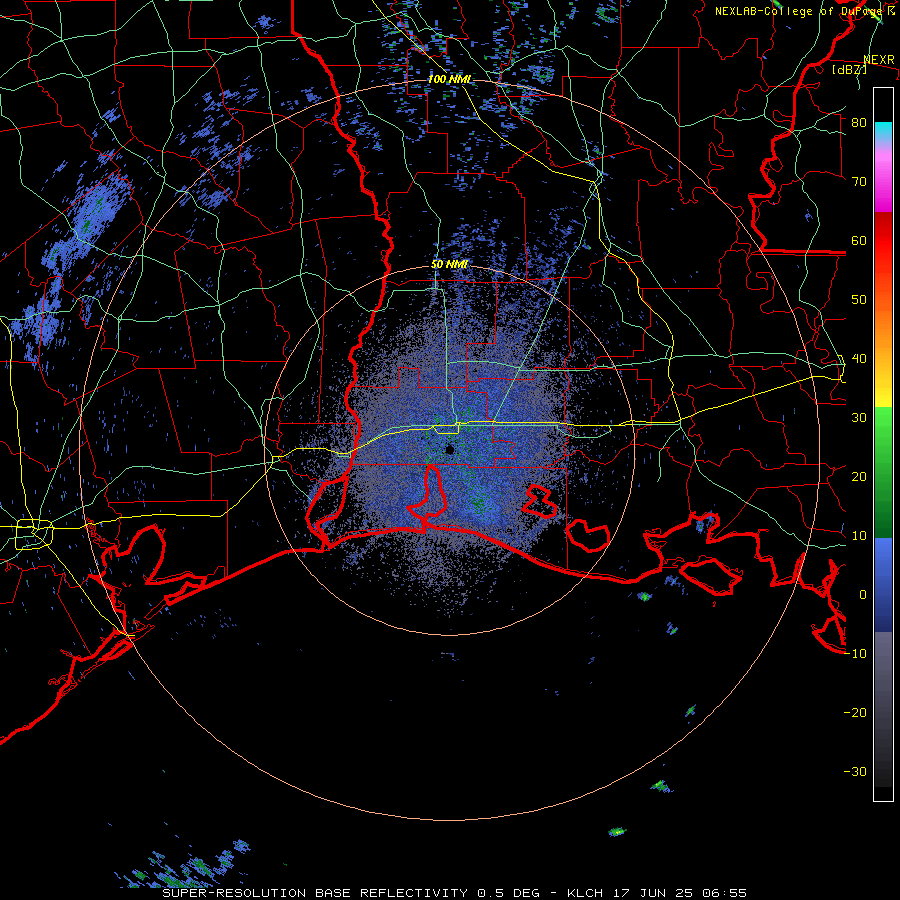Screen dimensions: 900x900
Task: Click the 0 value on the color scale
Action: tap(863, 595)
